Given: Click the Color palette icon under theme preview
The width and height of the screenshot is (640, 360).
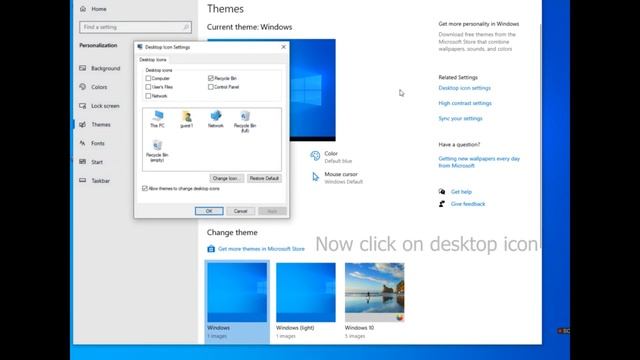Looking at the screenshot, I should 315,156.
